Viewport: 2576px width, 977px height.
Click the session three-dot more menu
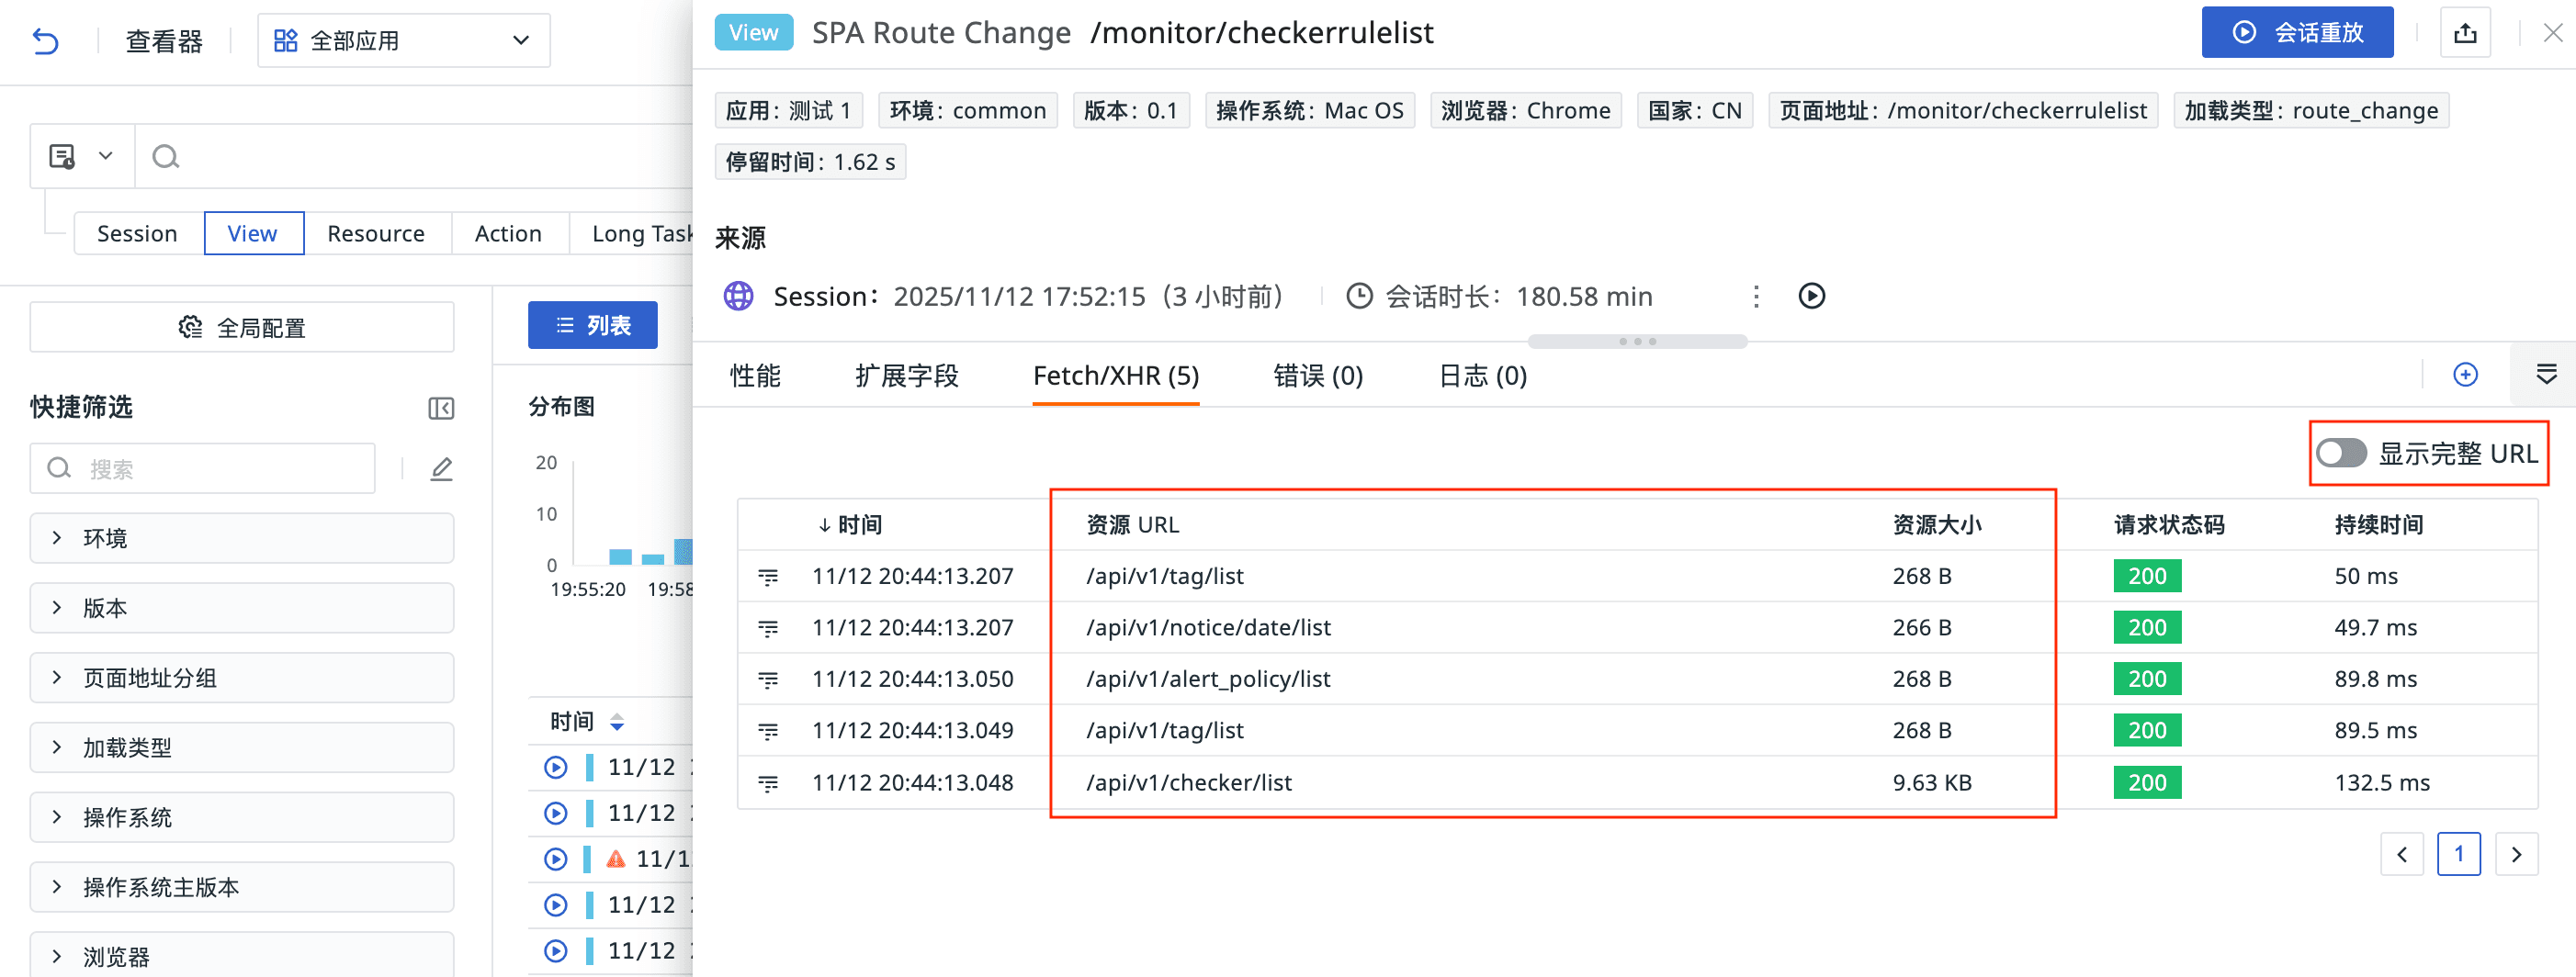[x=1756, y=296]
